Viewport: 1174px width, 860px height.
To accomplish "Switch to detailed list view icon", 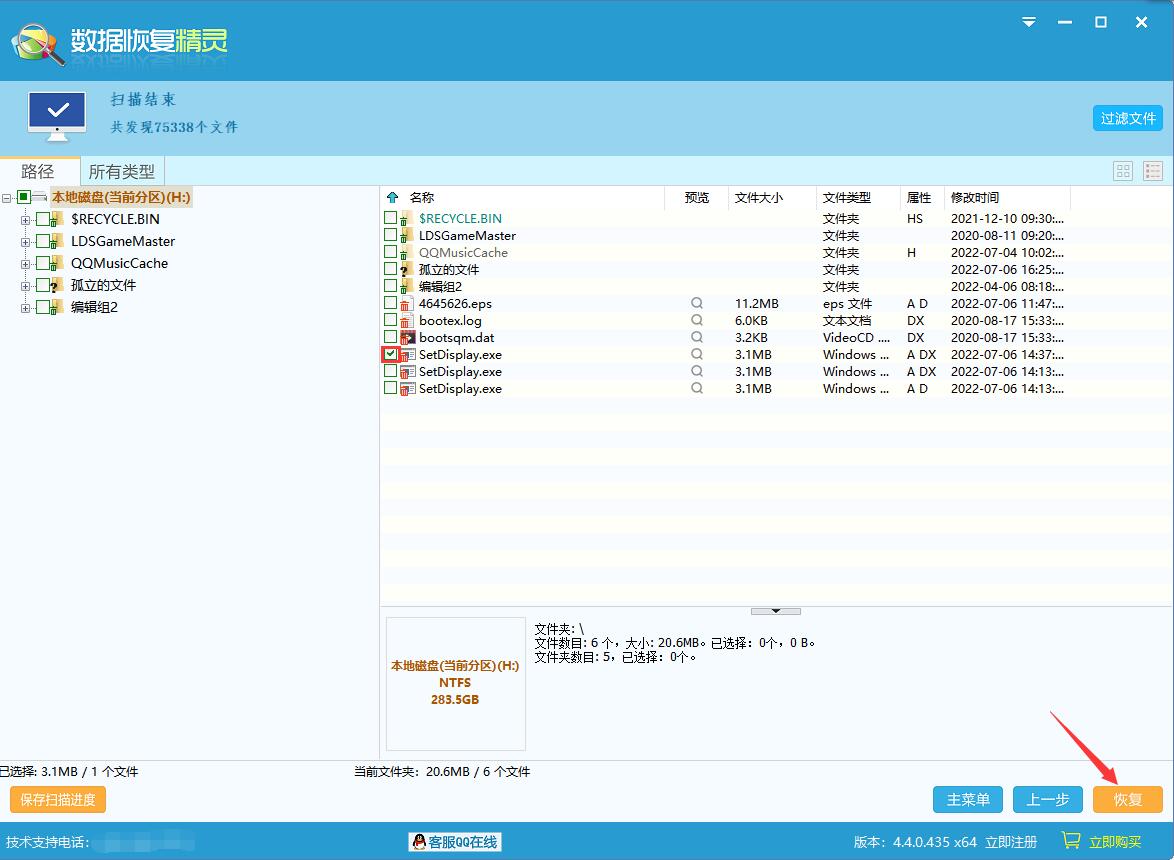I will coord(1153,171).
